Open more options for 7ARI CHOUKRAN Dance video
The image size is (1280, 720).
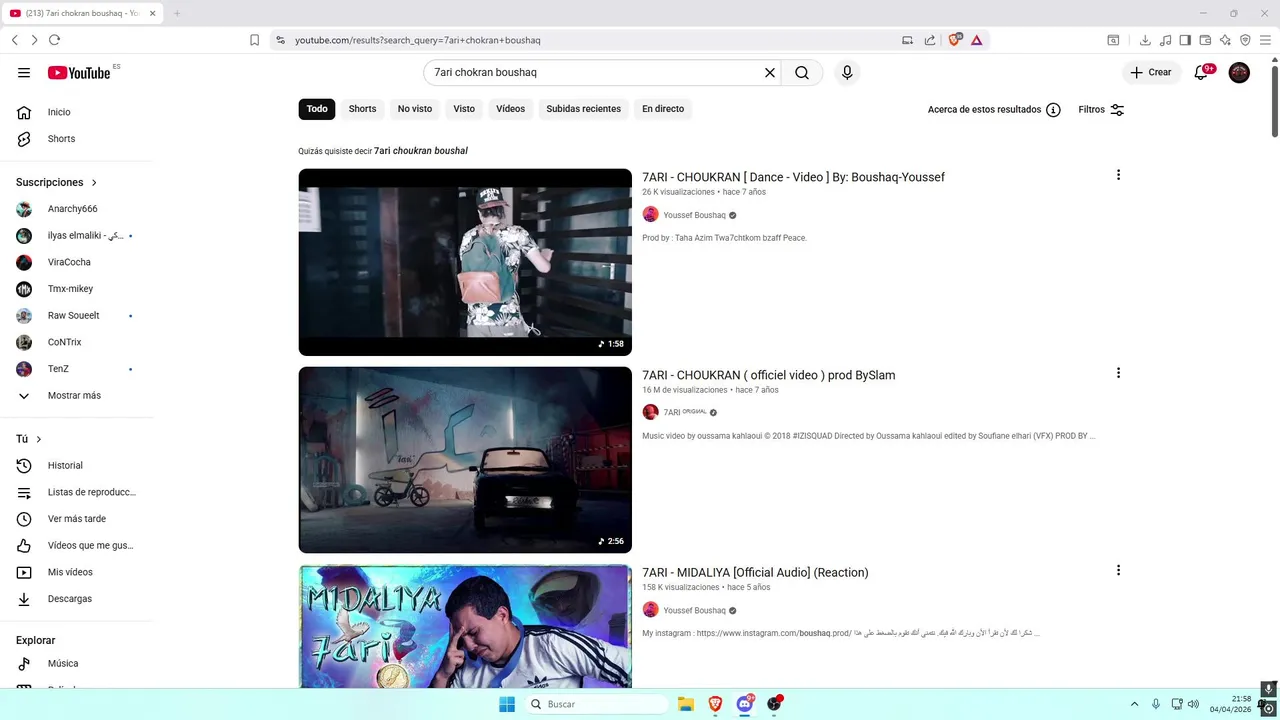point(1118,175)
